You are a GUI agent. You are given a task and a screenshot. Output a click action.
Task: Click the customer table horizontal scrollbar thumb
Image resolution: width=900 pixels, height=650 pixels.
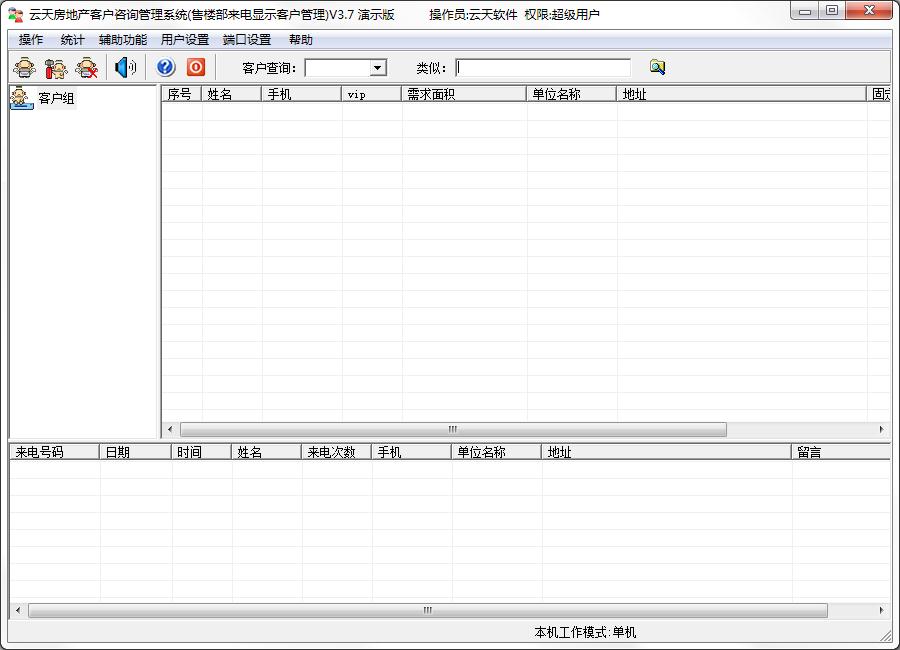(453, 430)
